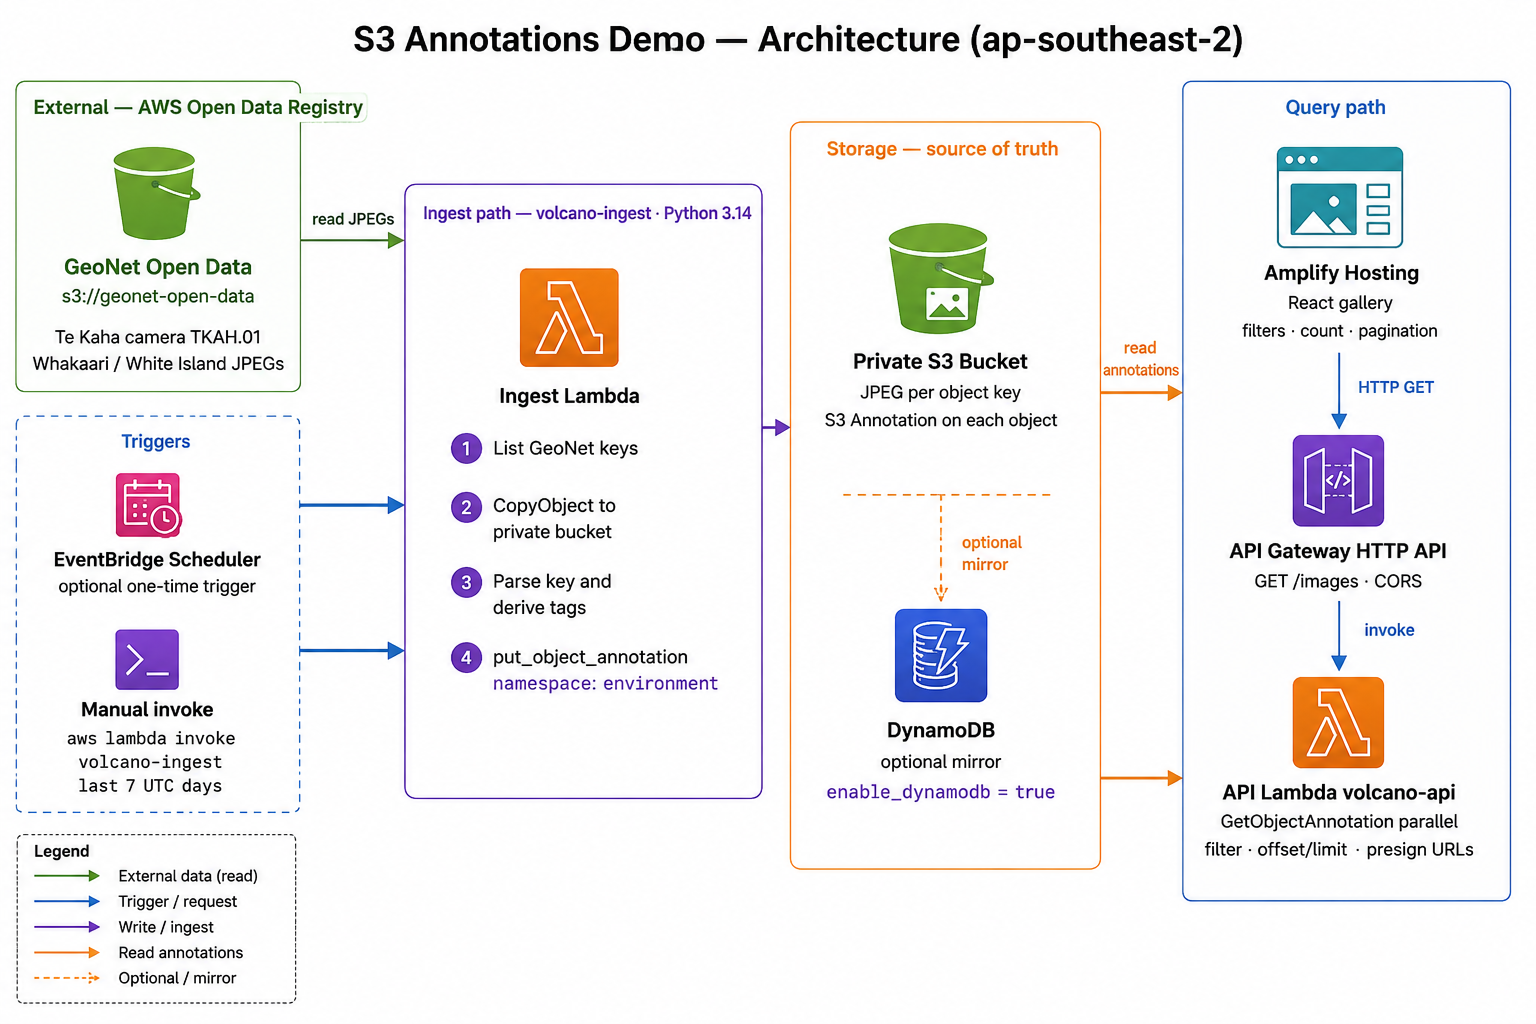Click the API Gateway HTTP API label
The height and width of the screenshot is (1024, 1536).
point(1338,551)
